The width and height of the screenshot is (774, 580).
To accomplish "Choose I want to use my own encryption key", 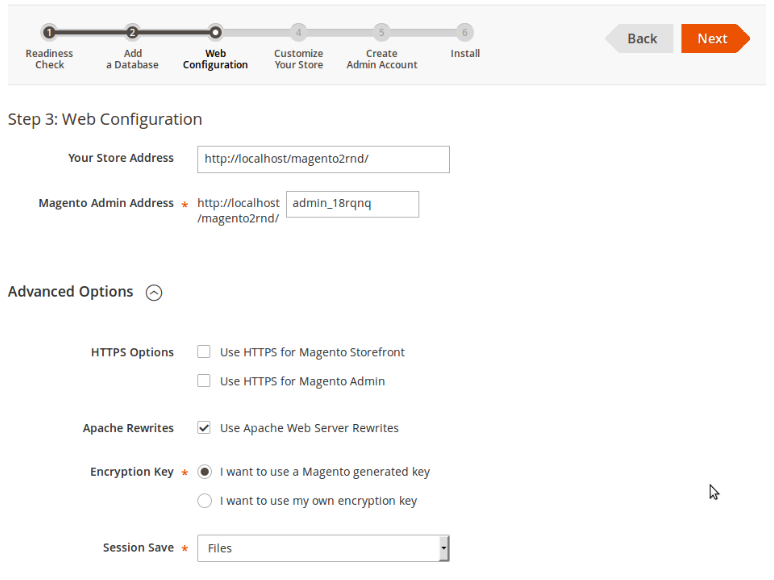I will (x=204, y=501).
